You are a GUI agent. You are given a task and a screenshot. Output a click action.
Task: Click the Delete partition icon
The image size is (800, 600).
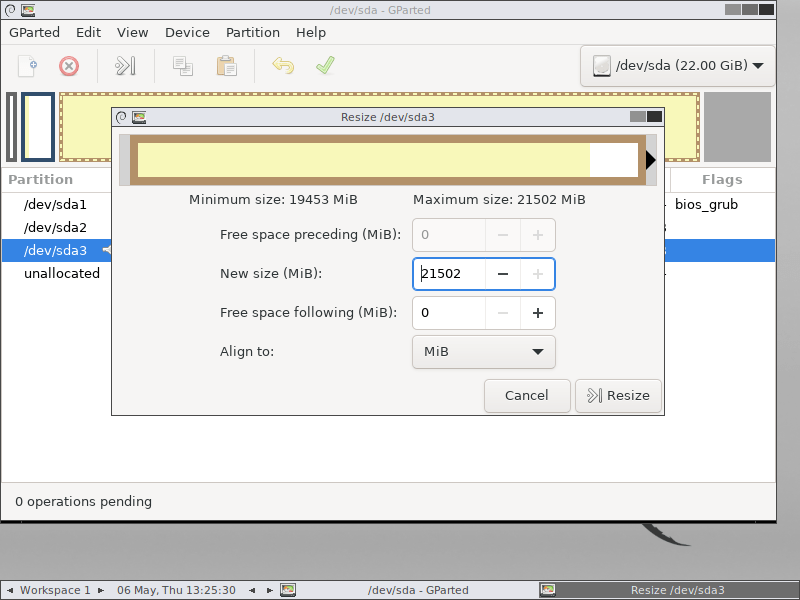pos(68,65)
